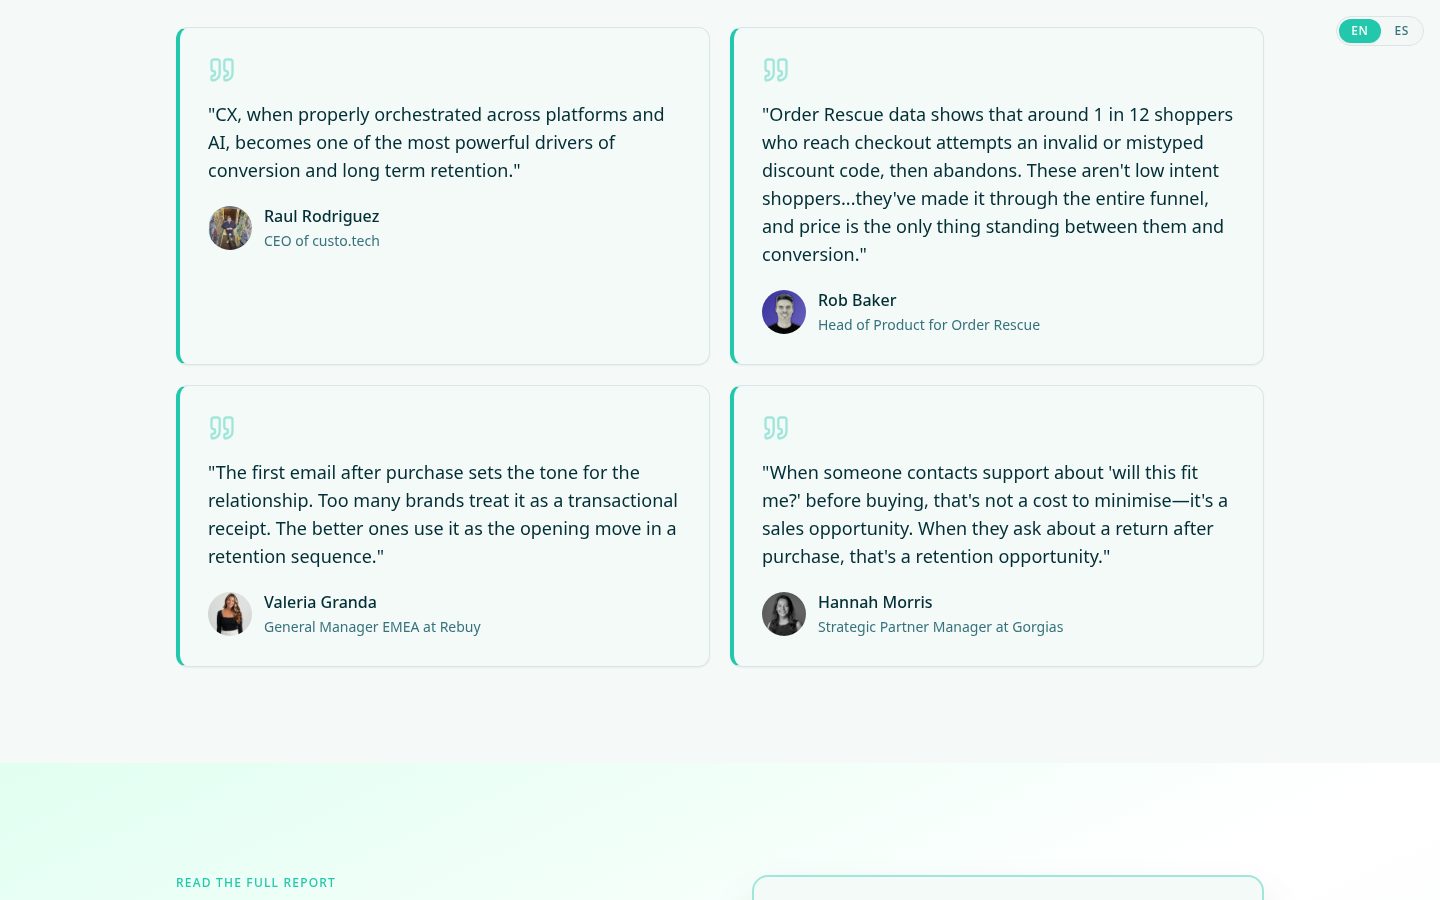Click the name Raul Rodriguez
This screenshot has height=900, width=1440.
[x=321, y=216]
